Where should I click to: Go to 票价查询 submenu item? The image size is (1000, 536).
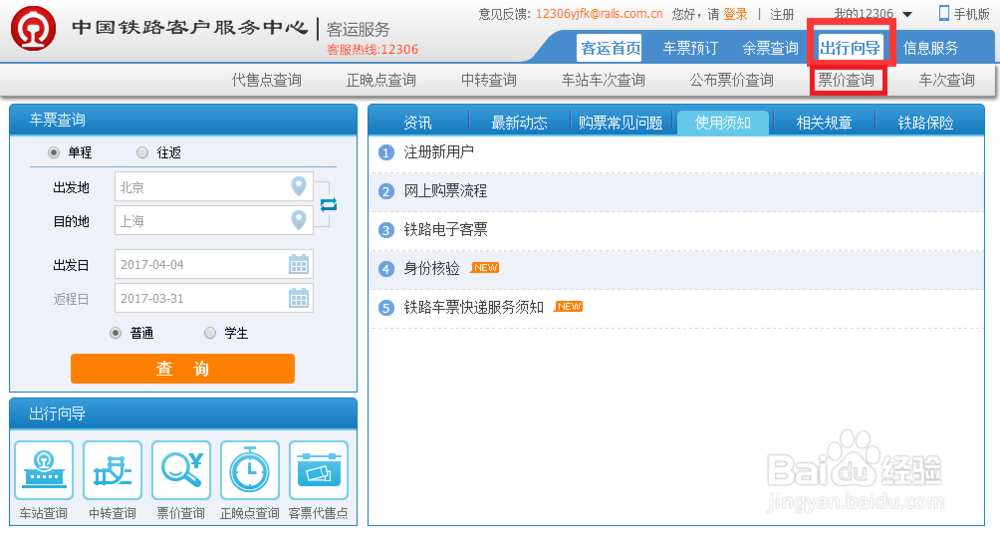coord(846,80)
